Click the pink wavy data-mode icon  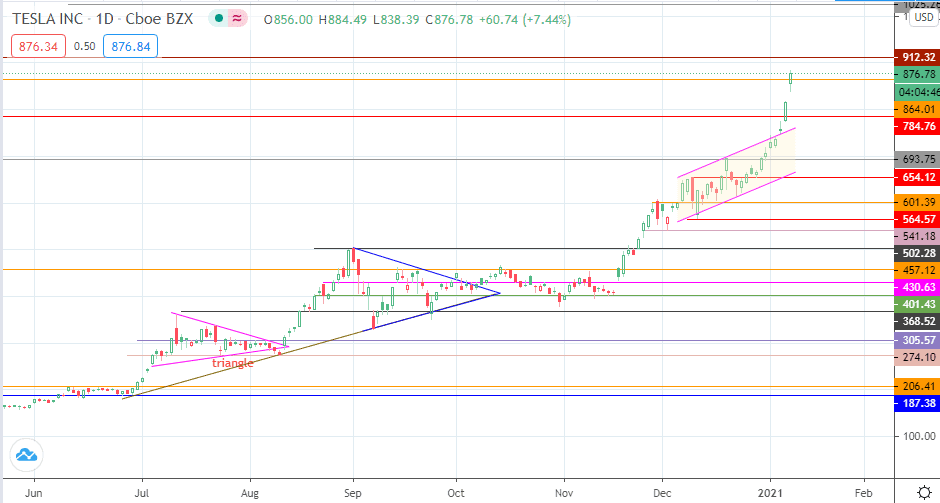[237, 19]
